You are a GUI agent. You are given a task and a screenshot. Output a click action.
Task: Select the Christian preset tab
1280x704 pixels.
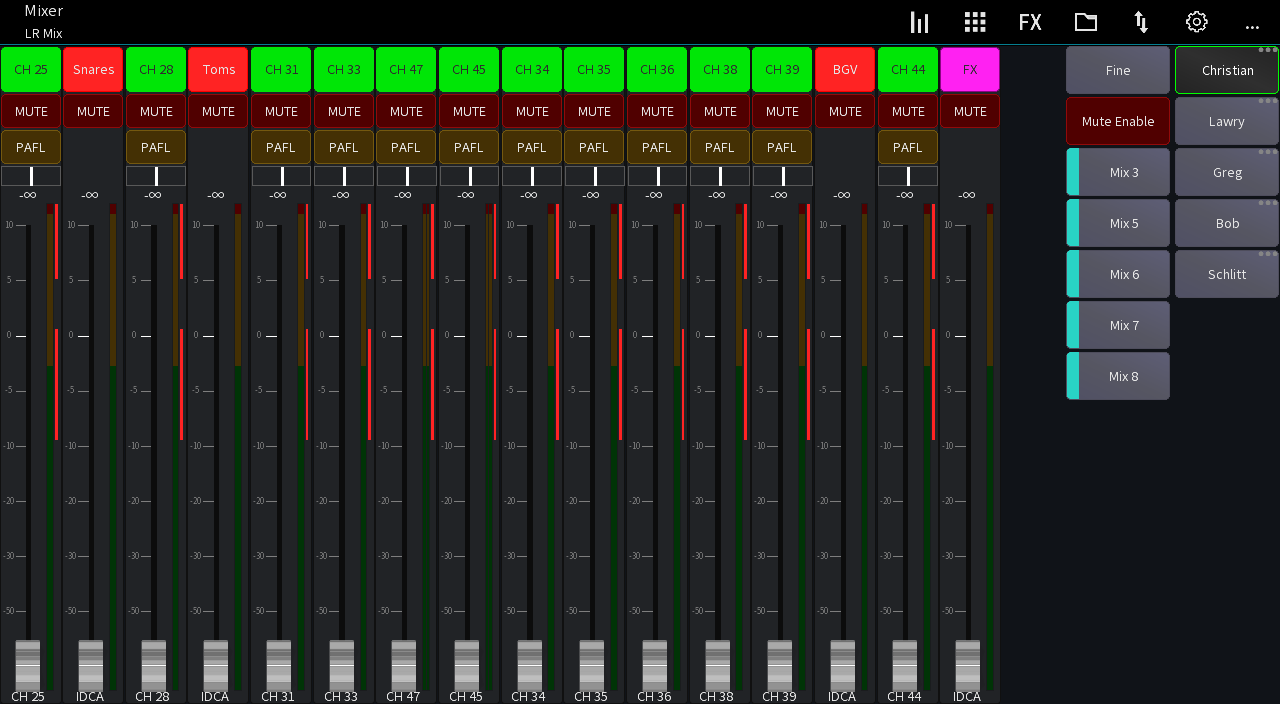click(1226, 70)
